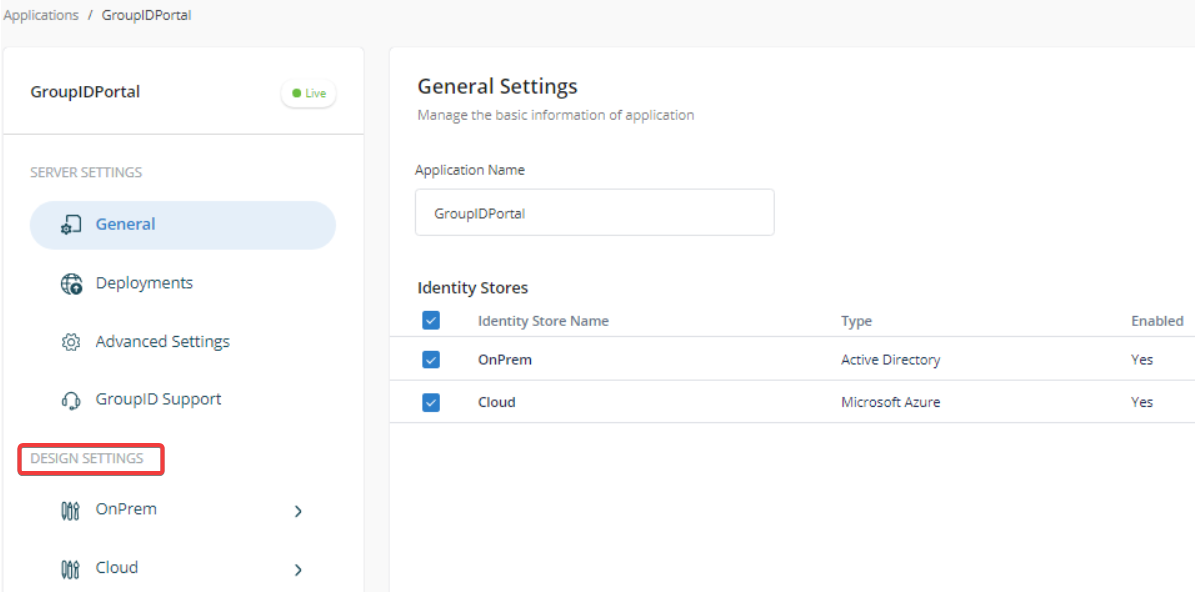The image size is (1195, 592).
Task: Click the General settings monitor icon
Action: [71, 225]
